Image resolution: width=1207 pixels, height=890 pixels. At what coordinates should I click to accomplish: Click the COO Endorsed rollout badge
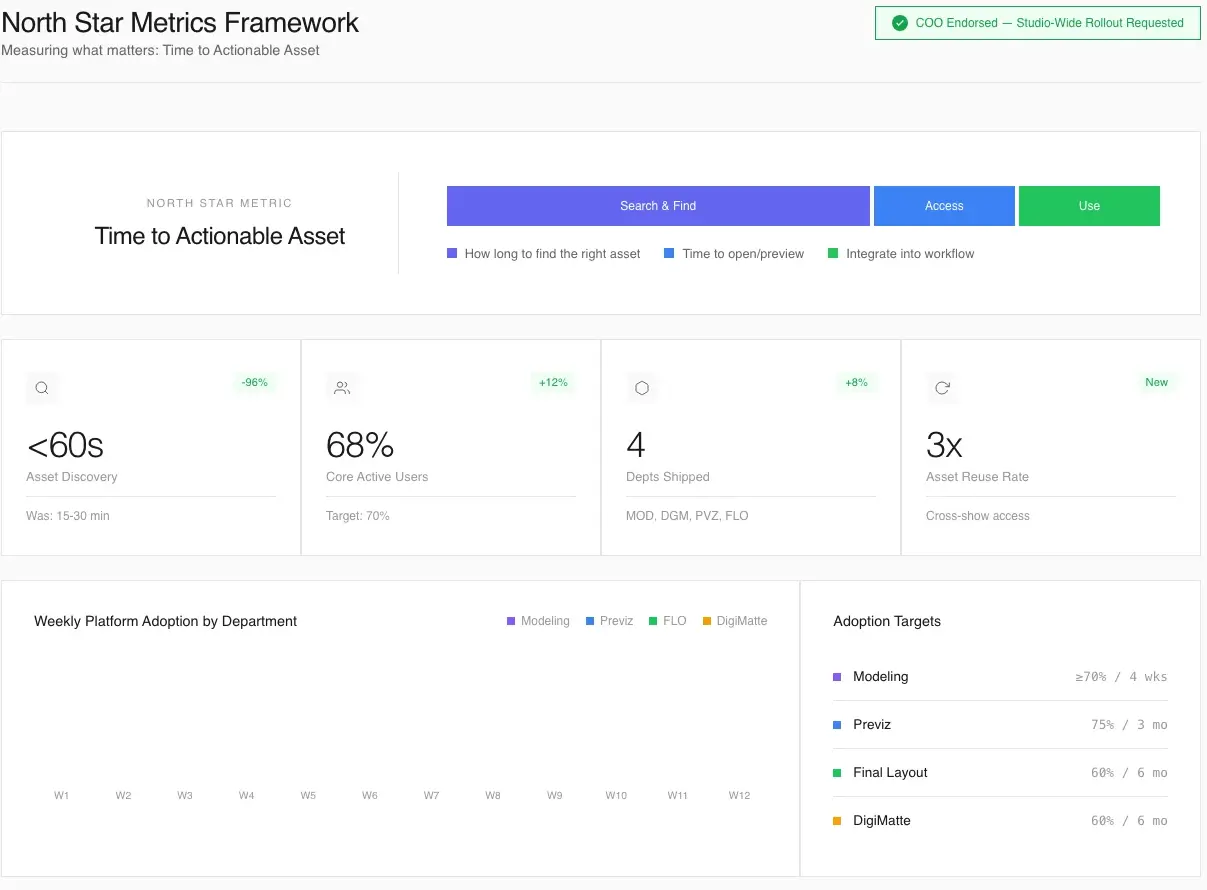pos(1037,22)
